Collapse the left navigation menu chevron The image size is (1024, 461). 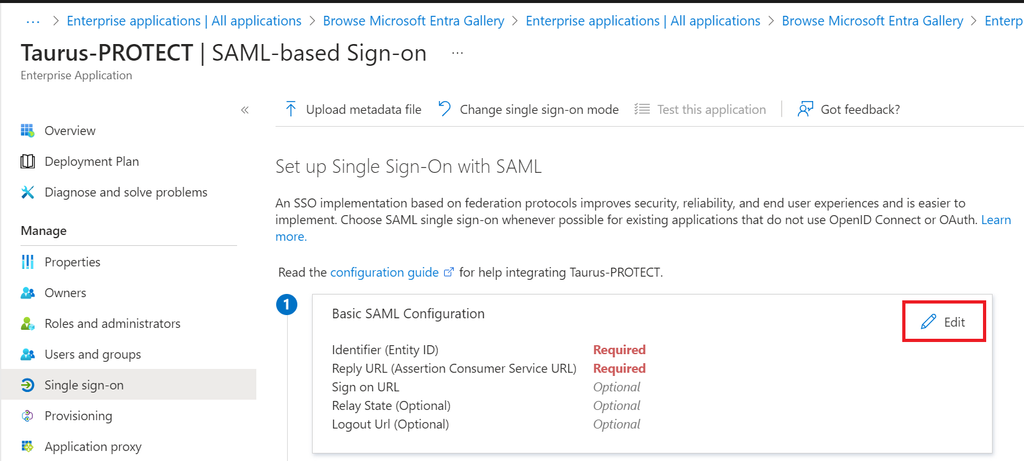pyautogui.click(x=245, y=110)
